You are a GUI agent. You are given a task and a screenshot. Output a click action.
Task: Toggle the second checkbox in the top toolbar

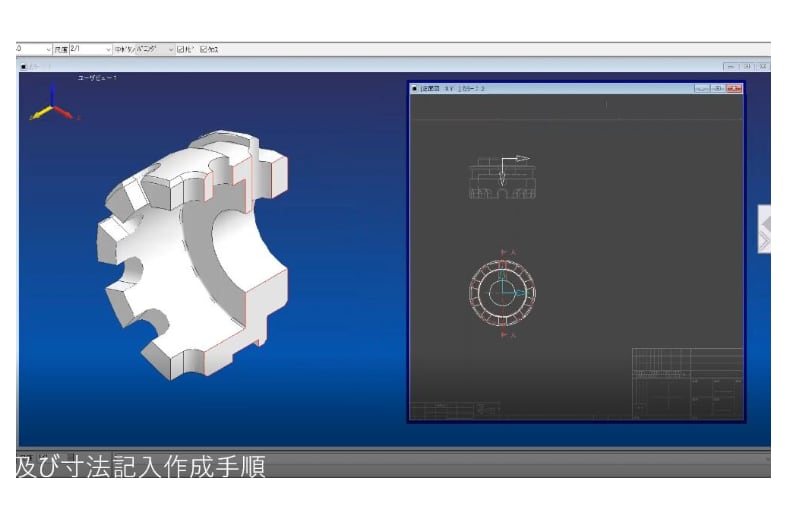[204, 49]
